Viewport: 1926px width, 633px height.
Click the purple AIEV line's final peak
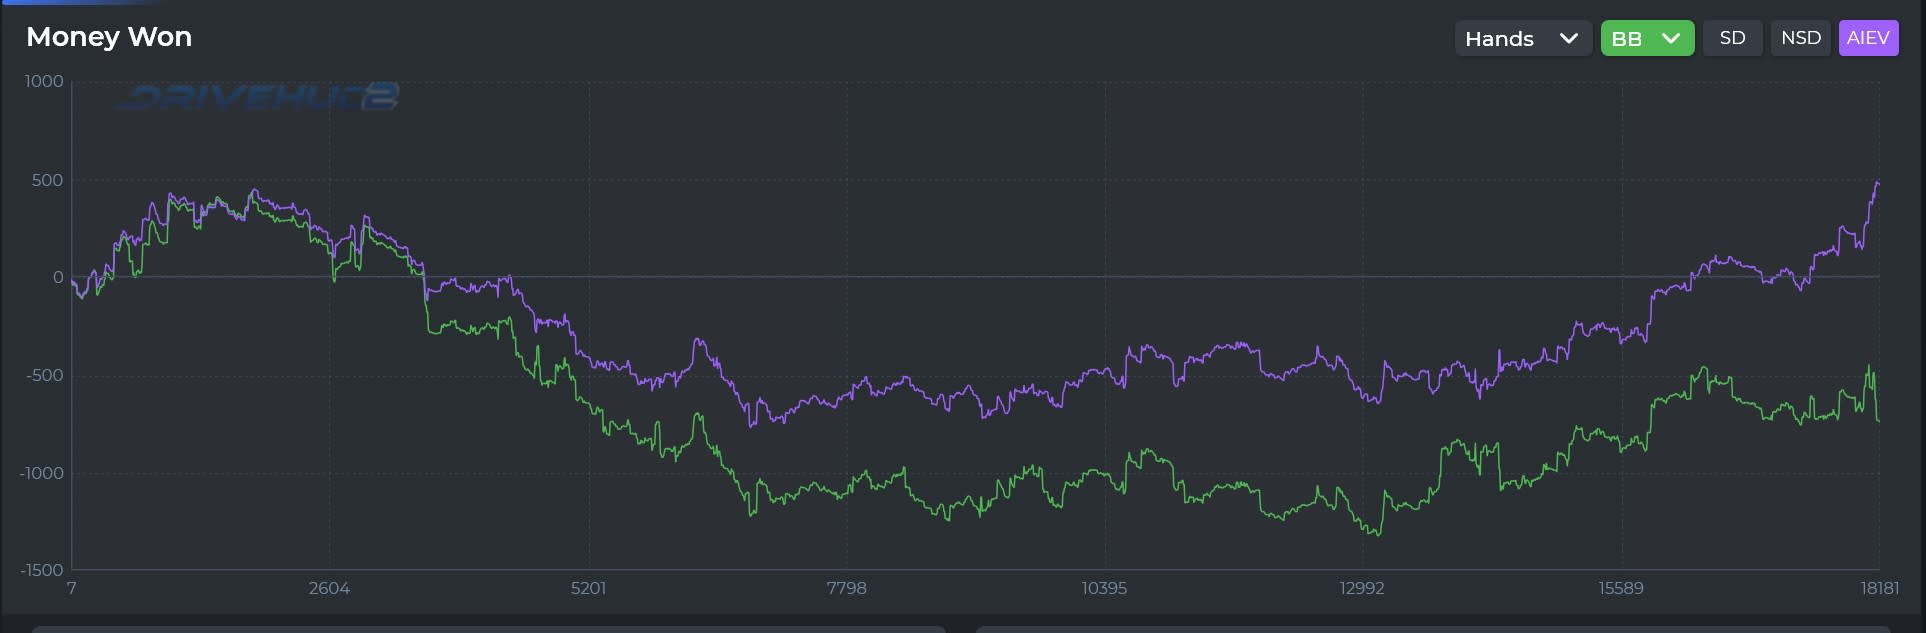1877,183
